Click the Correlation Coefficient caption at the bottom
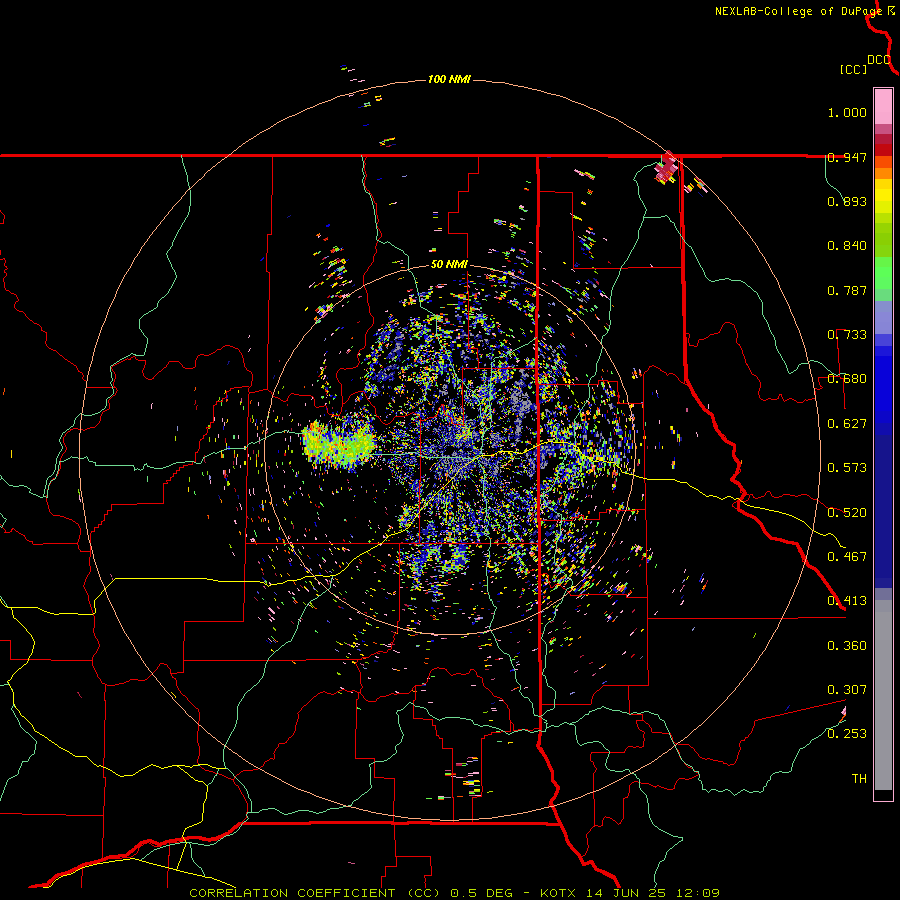Screen dimensions: 900x900 (x=454, y=893)
